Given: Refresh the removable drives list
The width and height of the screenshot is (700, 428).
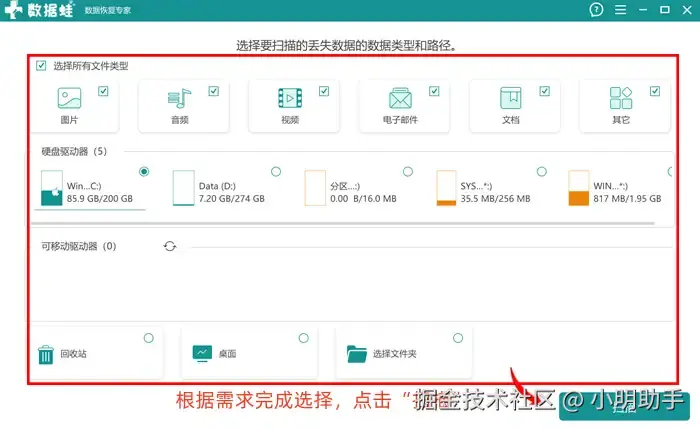Looking at the screenshot, I should coord(170,246).
